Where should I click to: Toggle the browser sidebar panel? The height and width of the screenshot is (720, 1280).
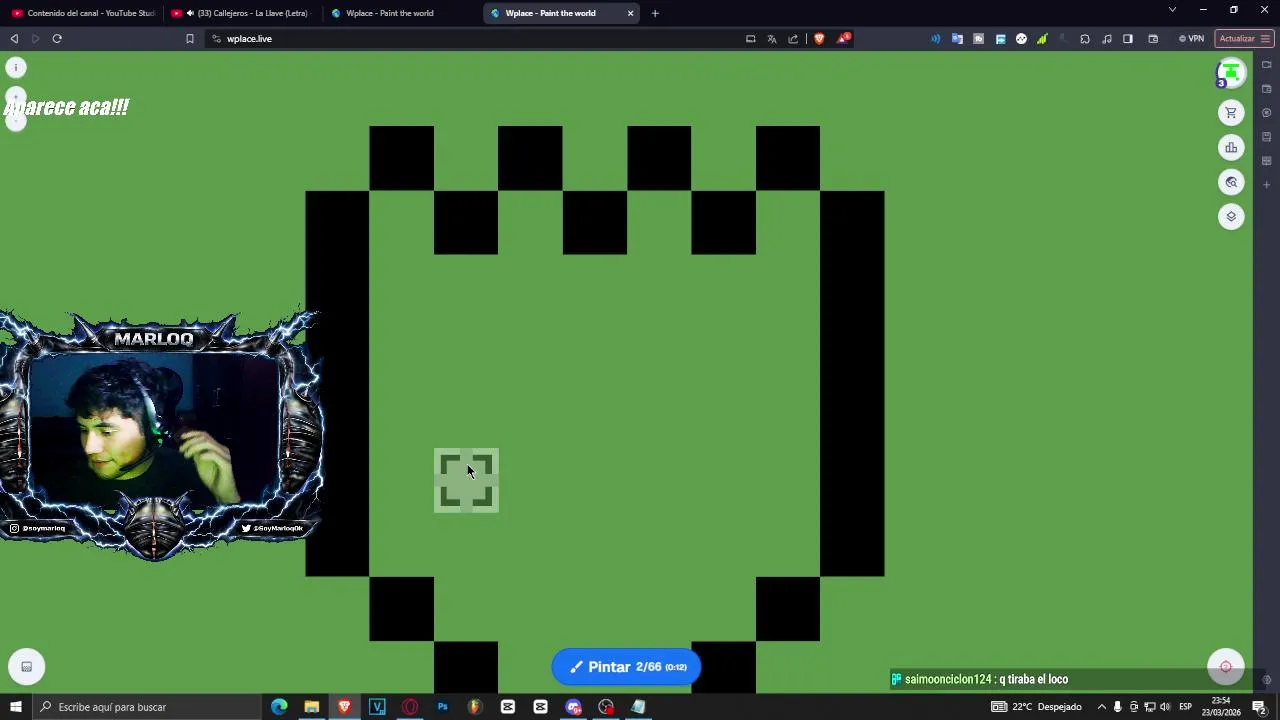pyautogui.click(x=1128, y=39)
